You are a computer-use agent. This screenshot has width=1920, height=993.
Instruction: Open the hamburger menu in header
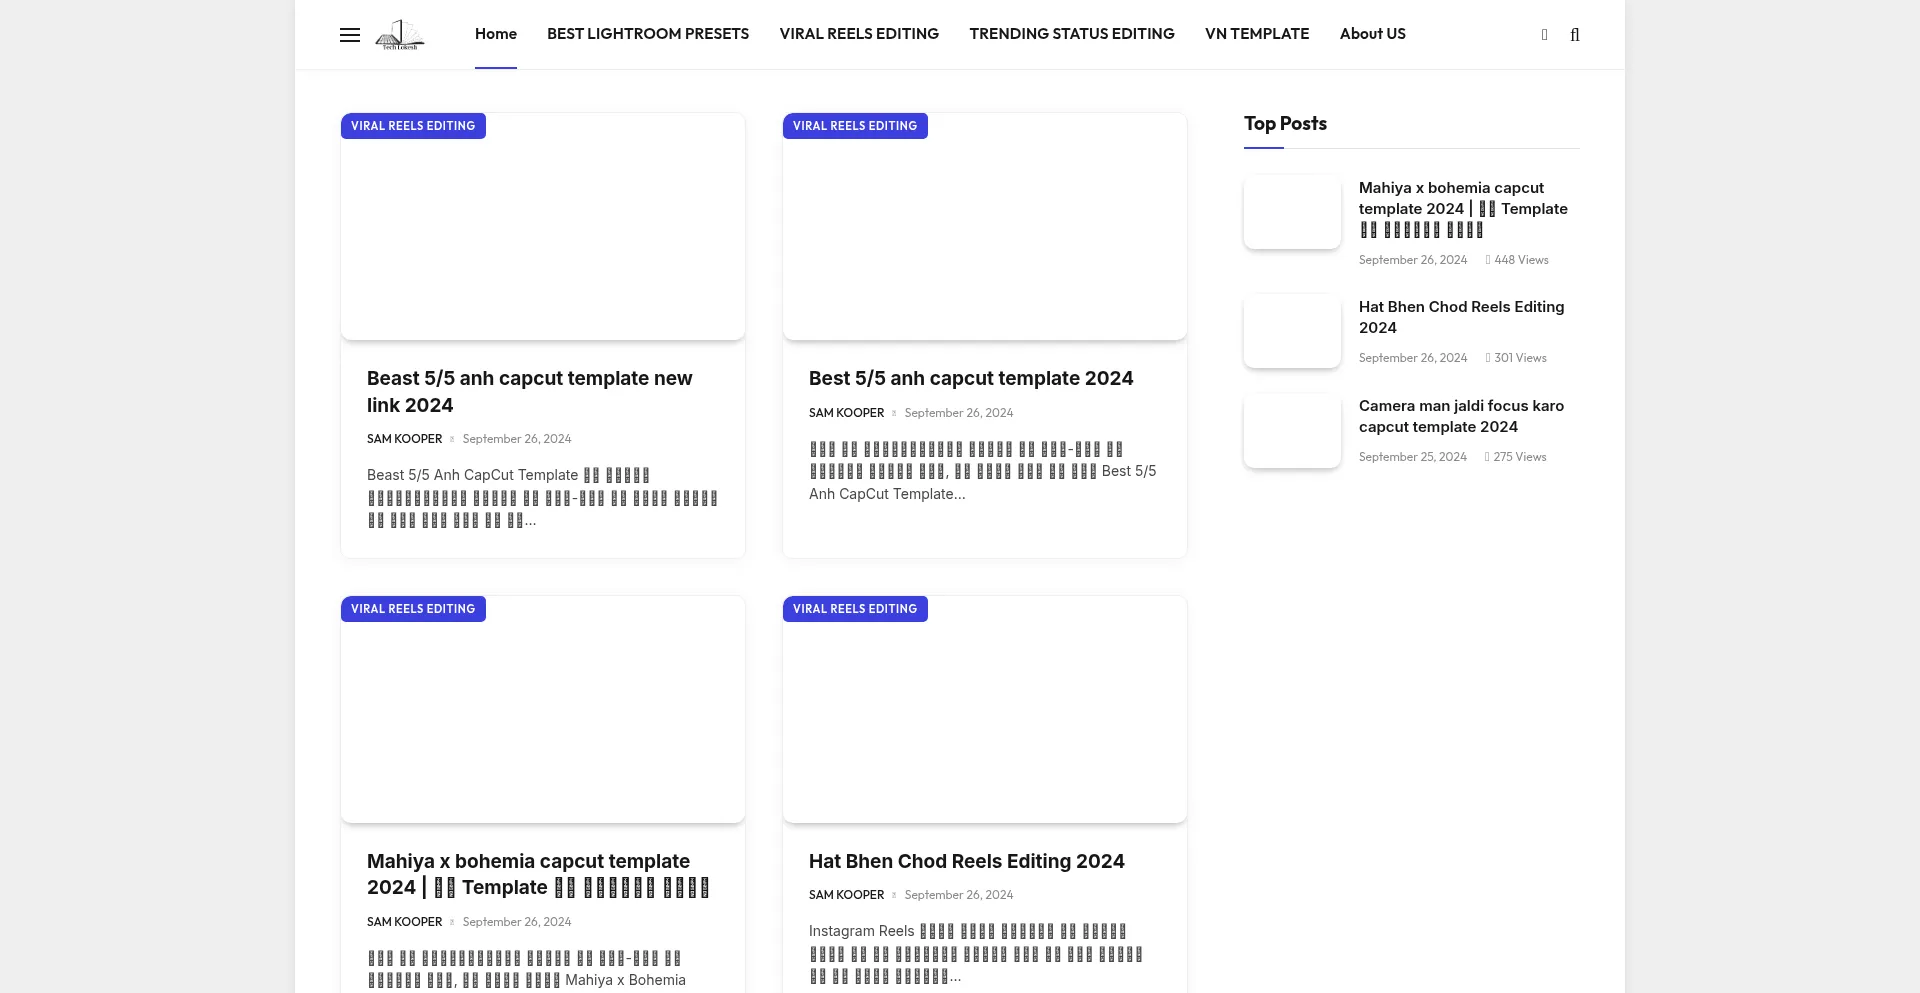(x=350, y=35)
